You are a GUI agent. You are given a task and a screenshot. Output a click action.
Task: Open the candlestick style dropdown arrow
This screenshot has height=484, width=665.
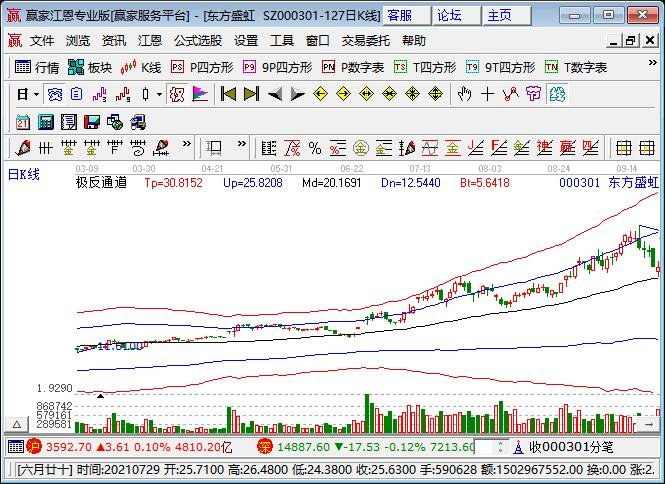159,94
